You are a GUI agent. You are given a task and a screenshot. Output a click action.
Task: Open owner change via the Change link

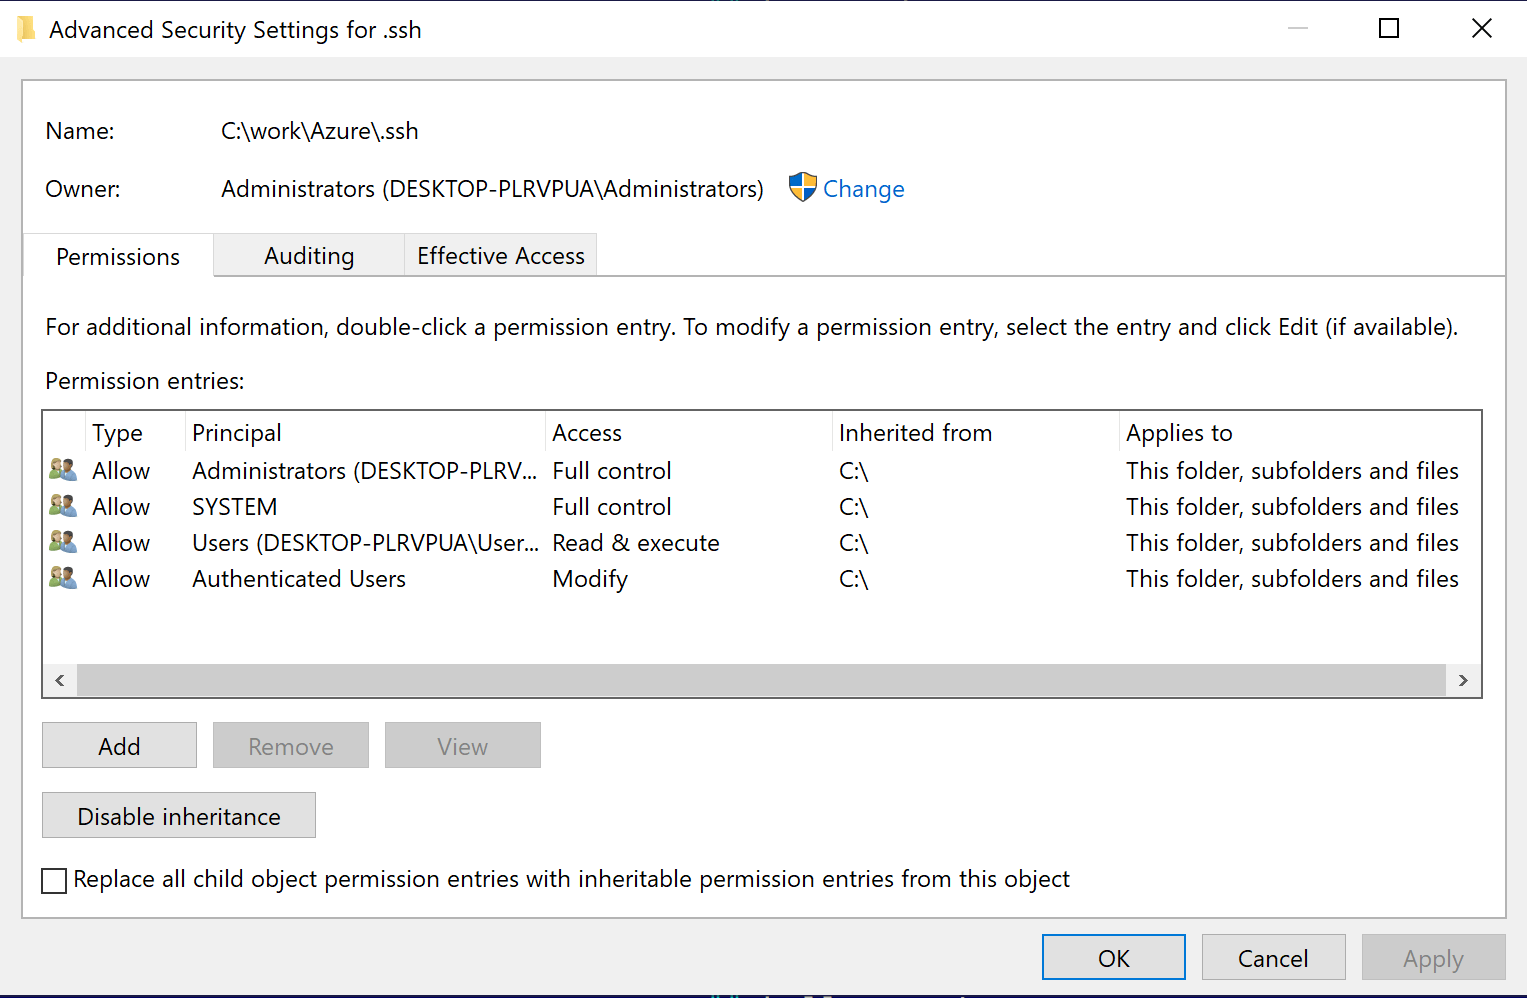[863, 188]
